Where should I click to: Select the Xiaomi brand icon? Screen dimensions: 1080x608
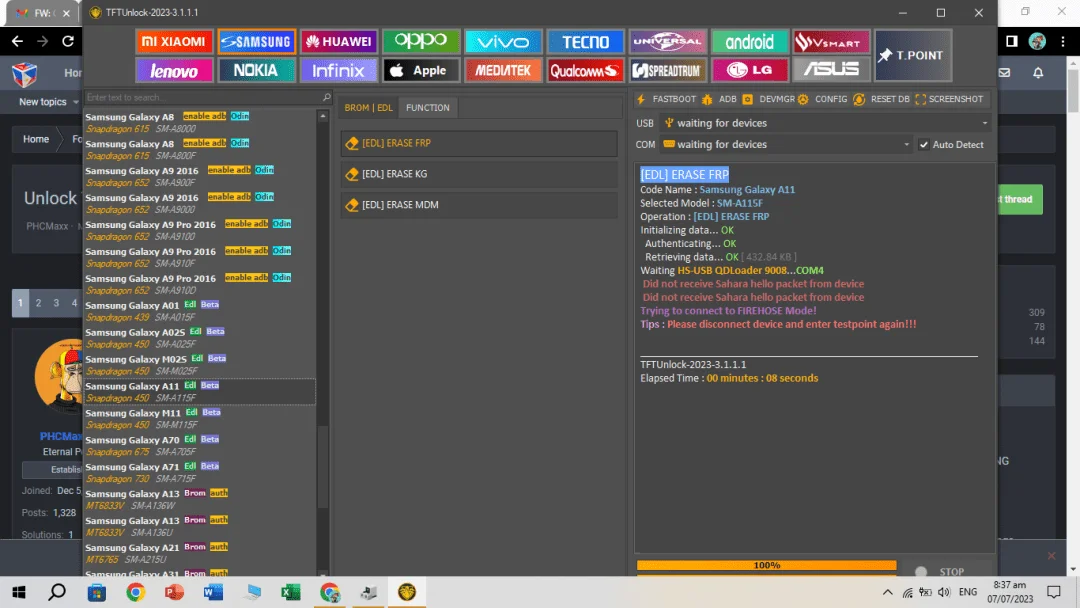[174, 41]
